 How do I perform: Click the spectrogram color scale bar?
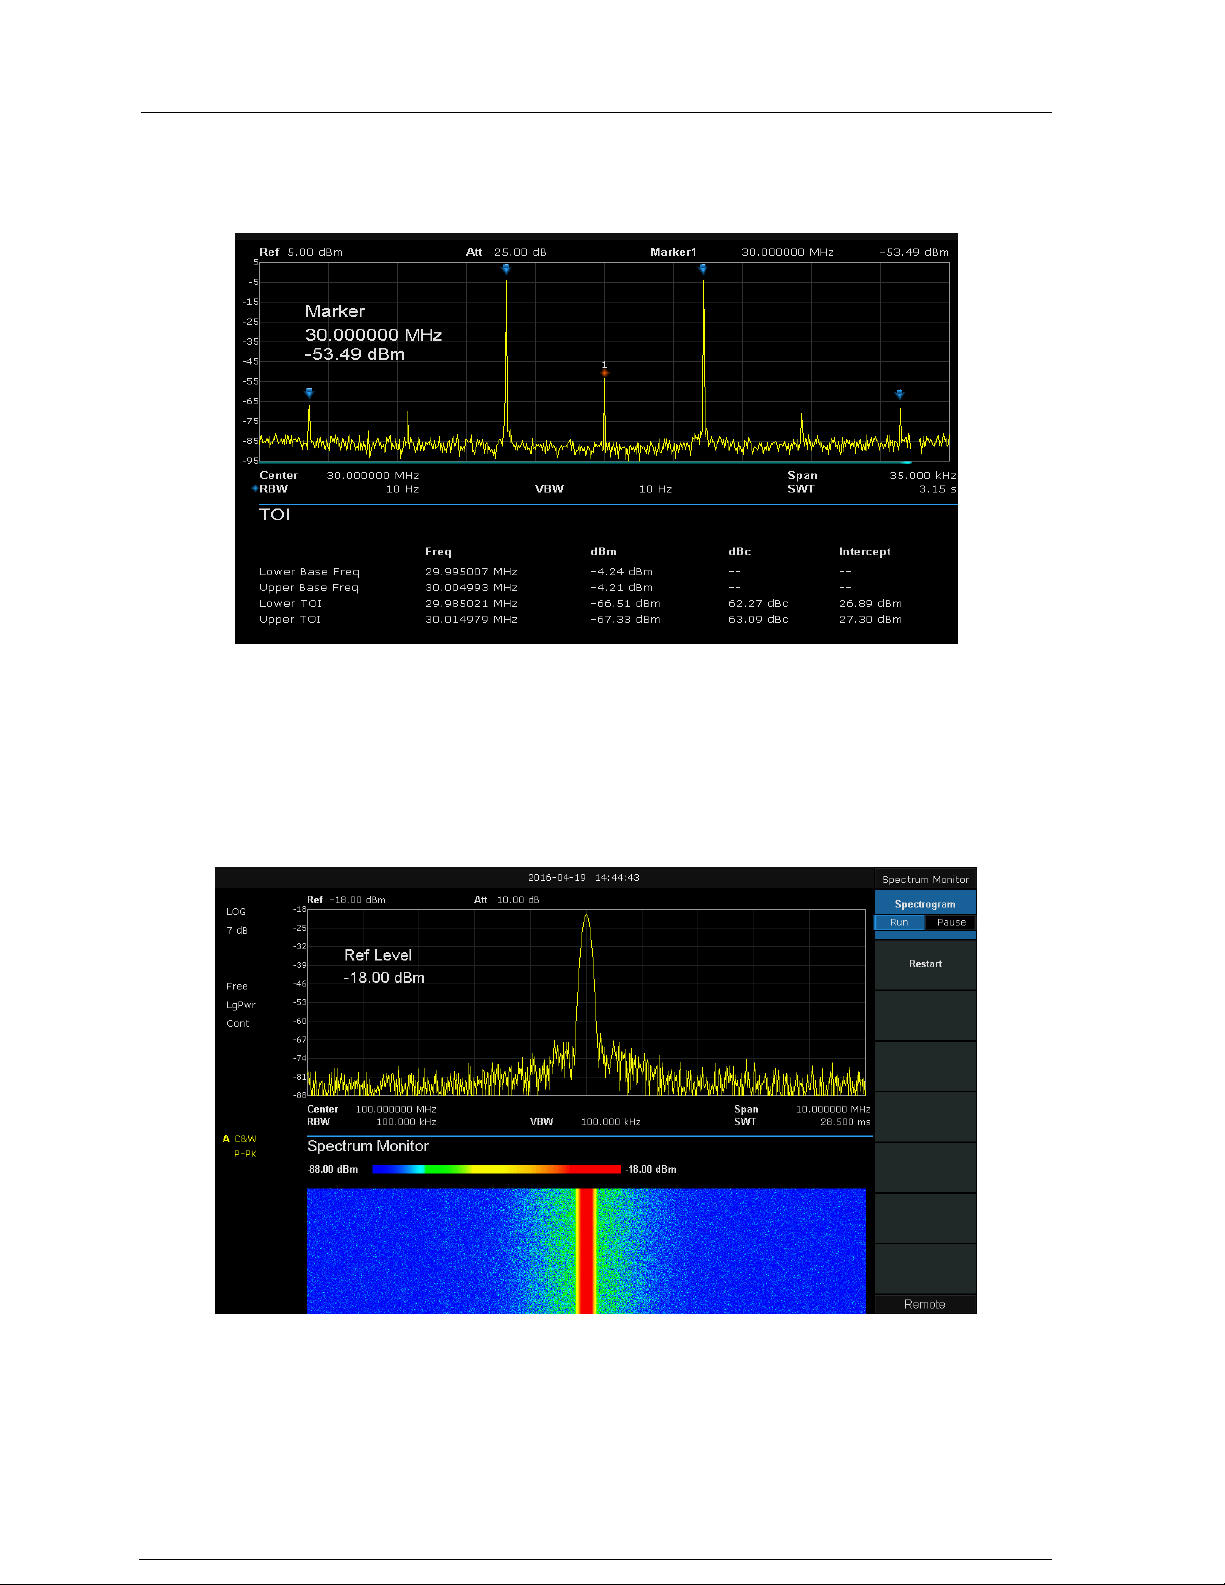pyautogui.click(x=497, y=1169)
